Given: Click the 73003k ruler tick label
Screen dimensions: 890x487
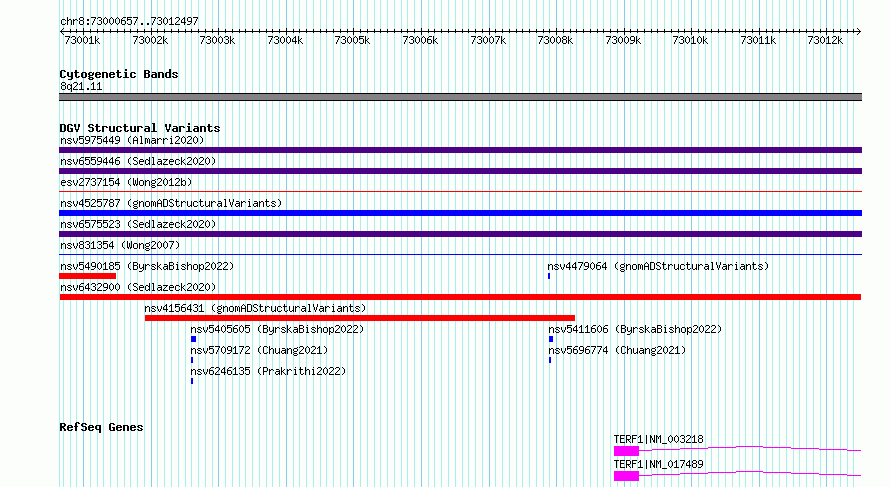Looking at the screenshot, I should tap(217, 41).
